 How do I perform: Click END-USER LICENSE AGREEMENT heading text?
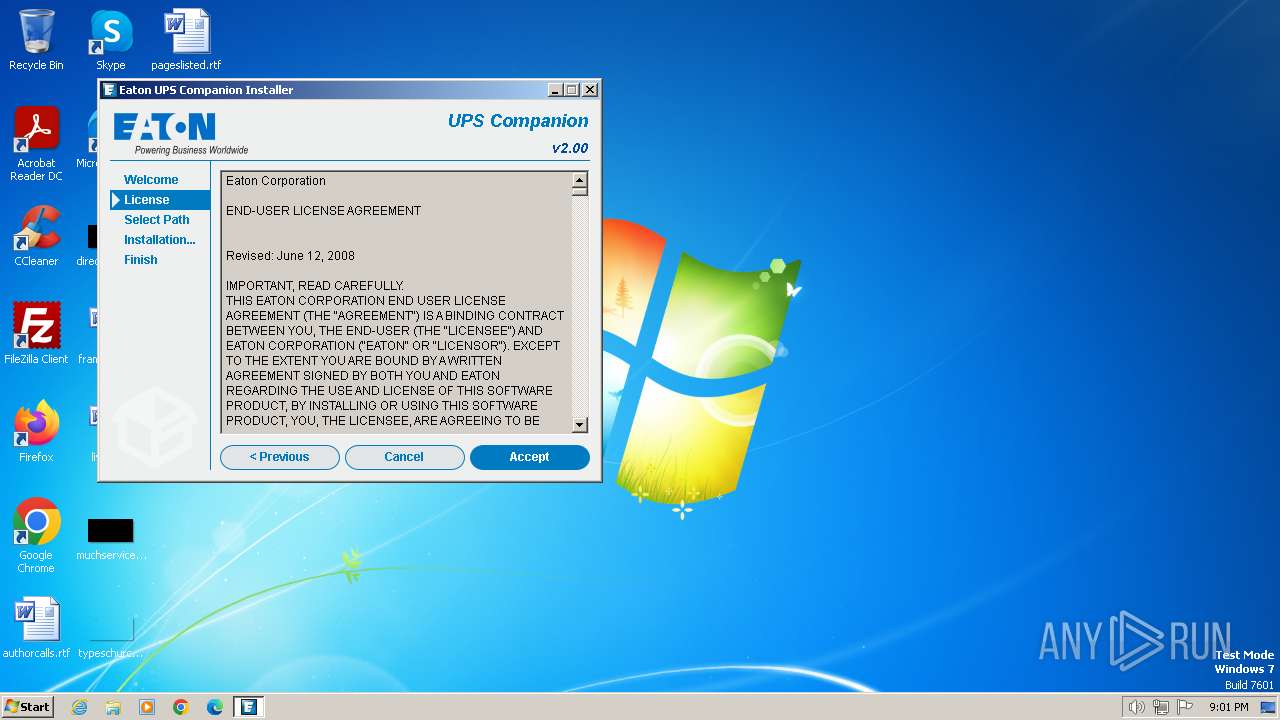coord(323,211)
